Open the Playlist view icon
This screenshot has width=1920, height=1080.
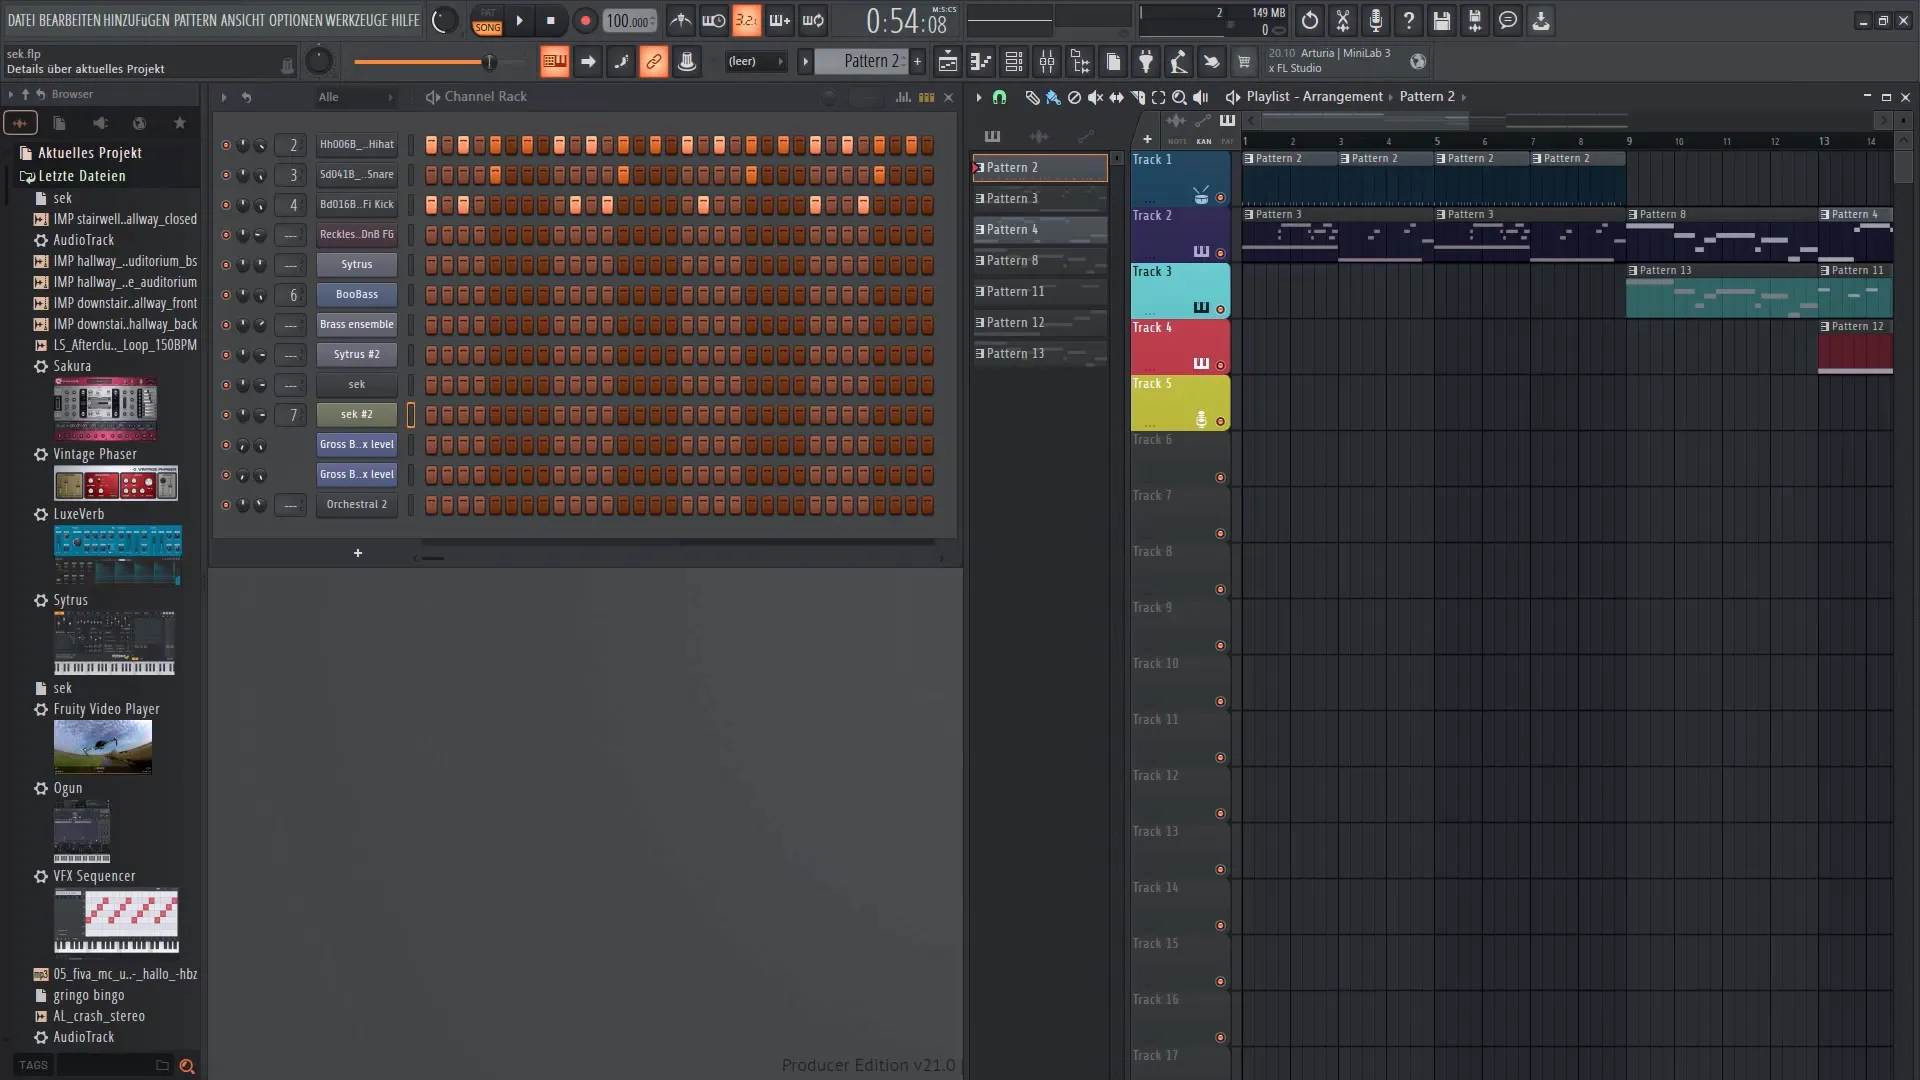[x=947, y=62]
